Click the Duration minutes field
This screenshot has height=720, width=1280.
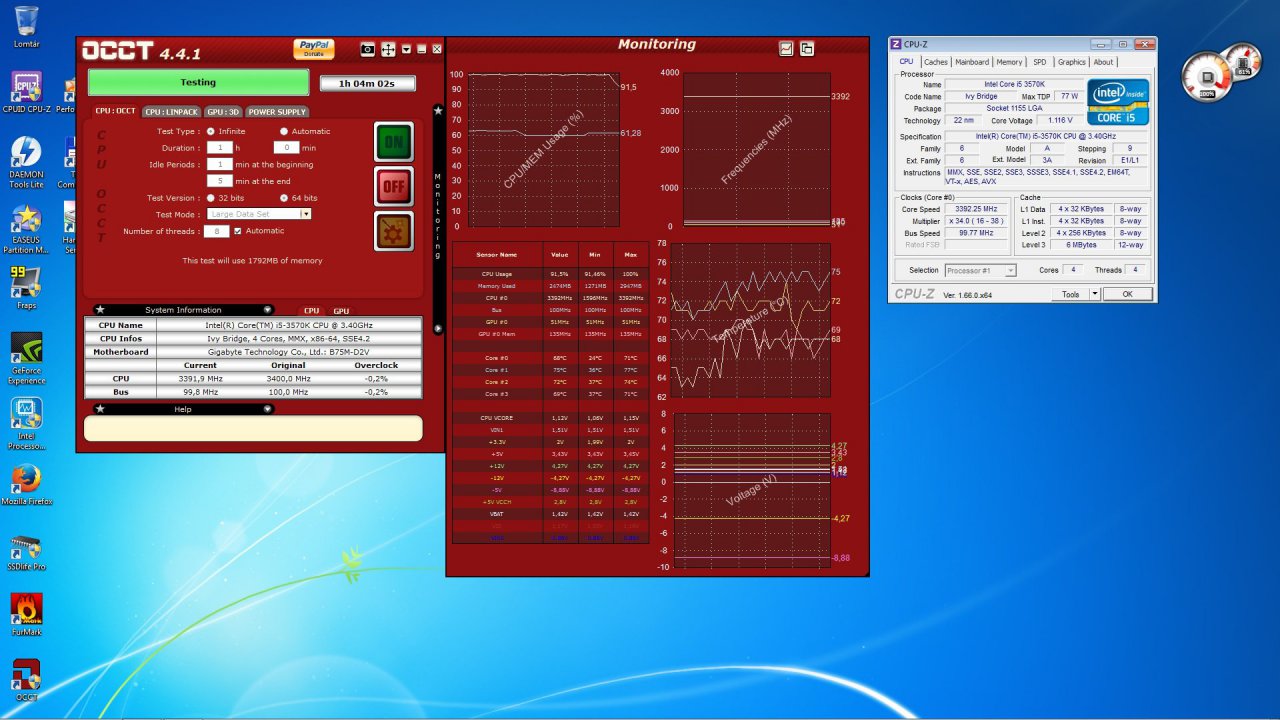pos(286,147)
